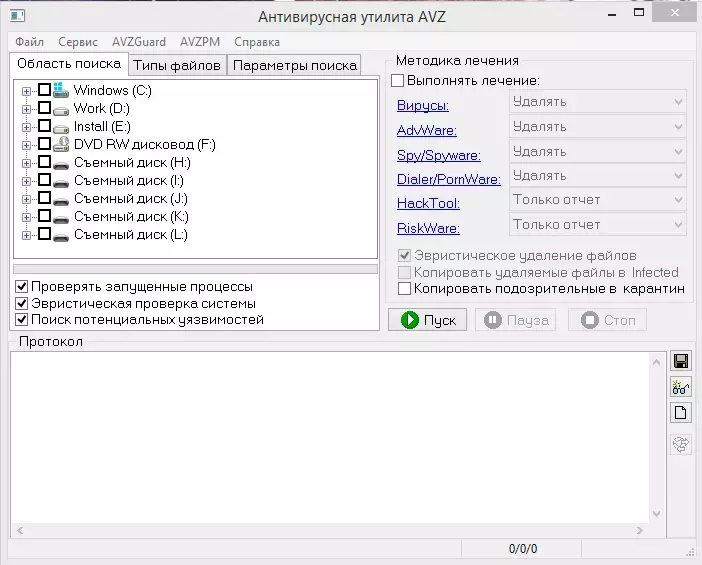Switch to the Параметры поиска tab
The image size is (702, 565).
295,65
